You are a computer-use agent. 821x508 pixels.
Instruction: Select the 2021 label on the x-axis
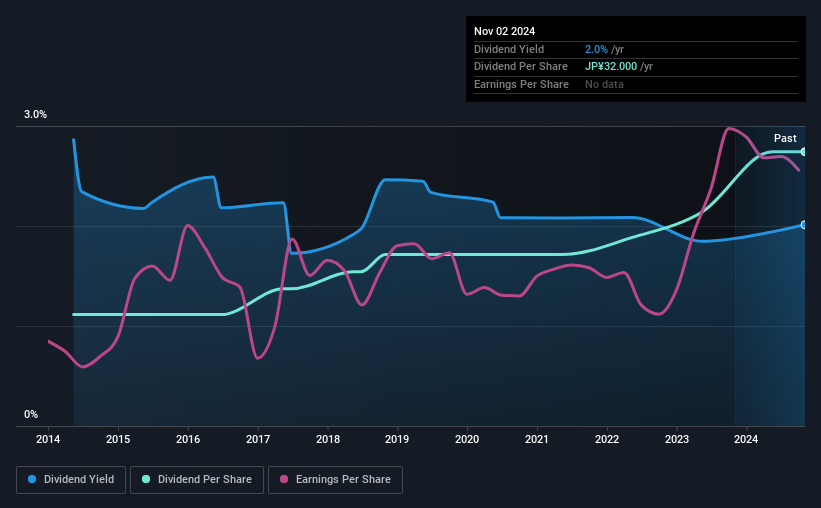point(537,439)
